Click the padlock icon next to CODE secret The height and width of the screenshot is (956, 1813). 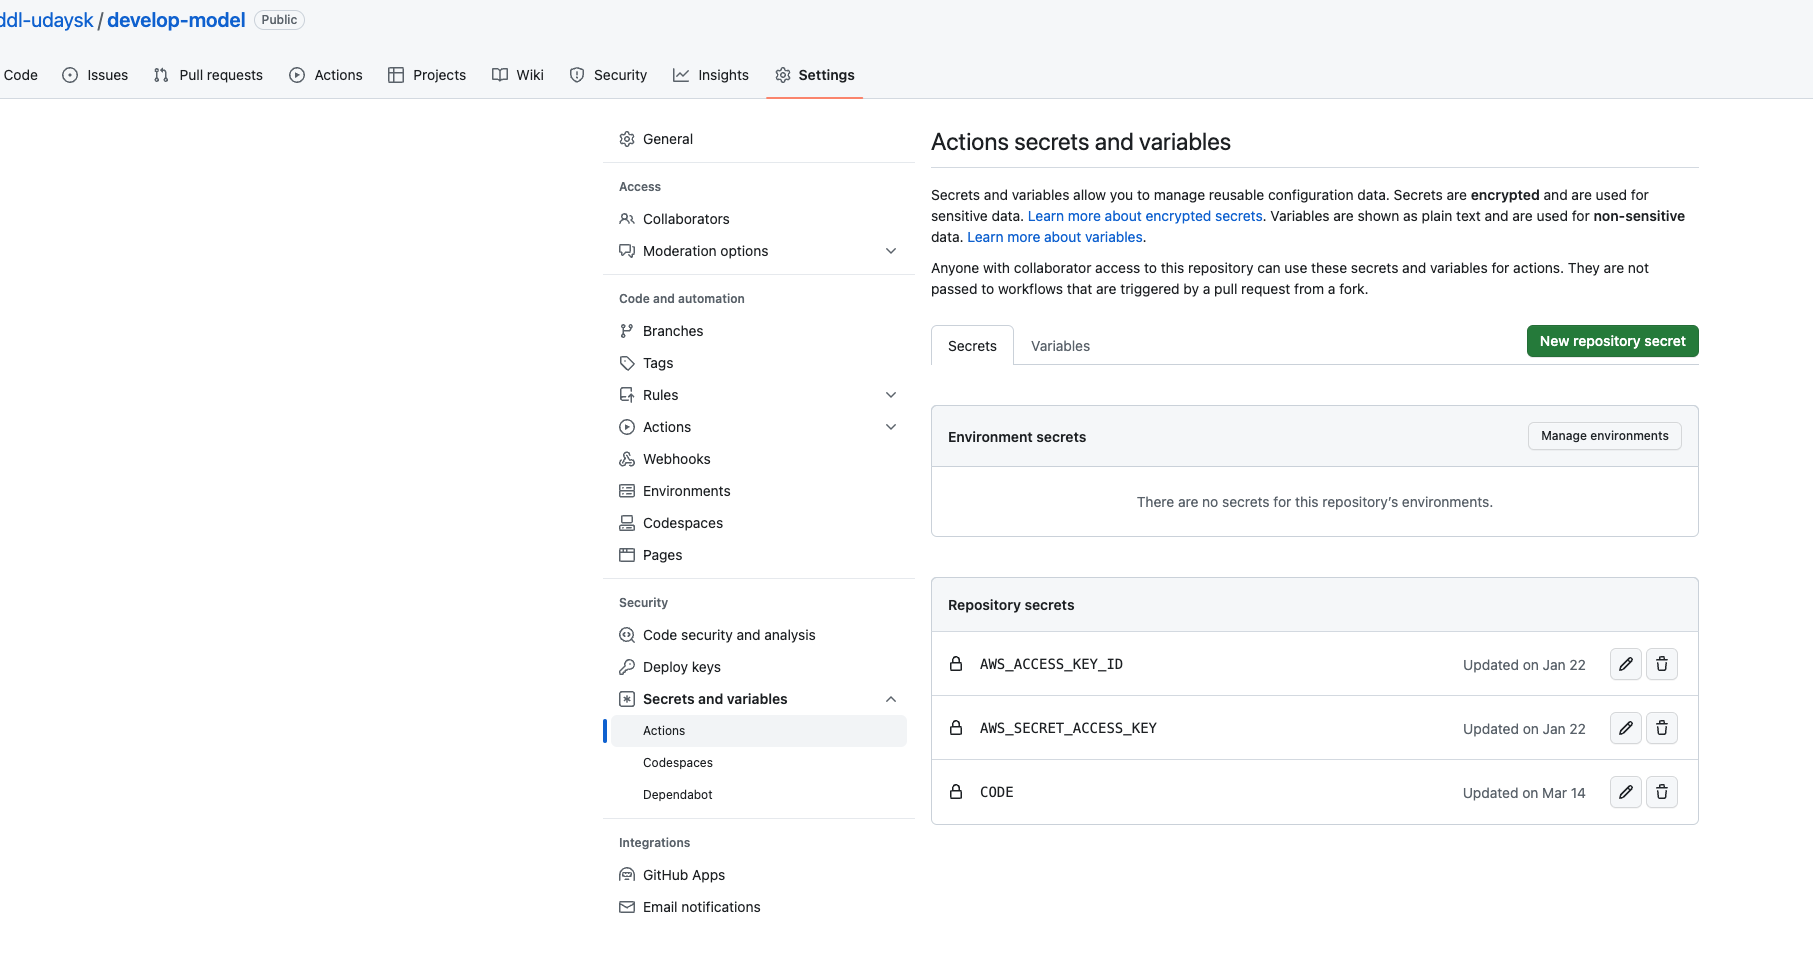tap(956, 791)
